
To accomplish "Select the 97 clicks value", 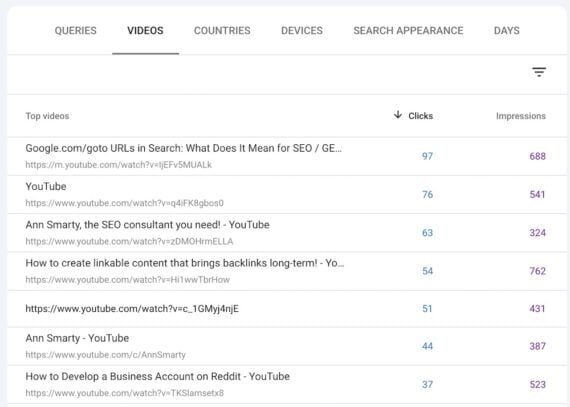I will [427, 156].
